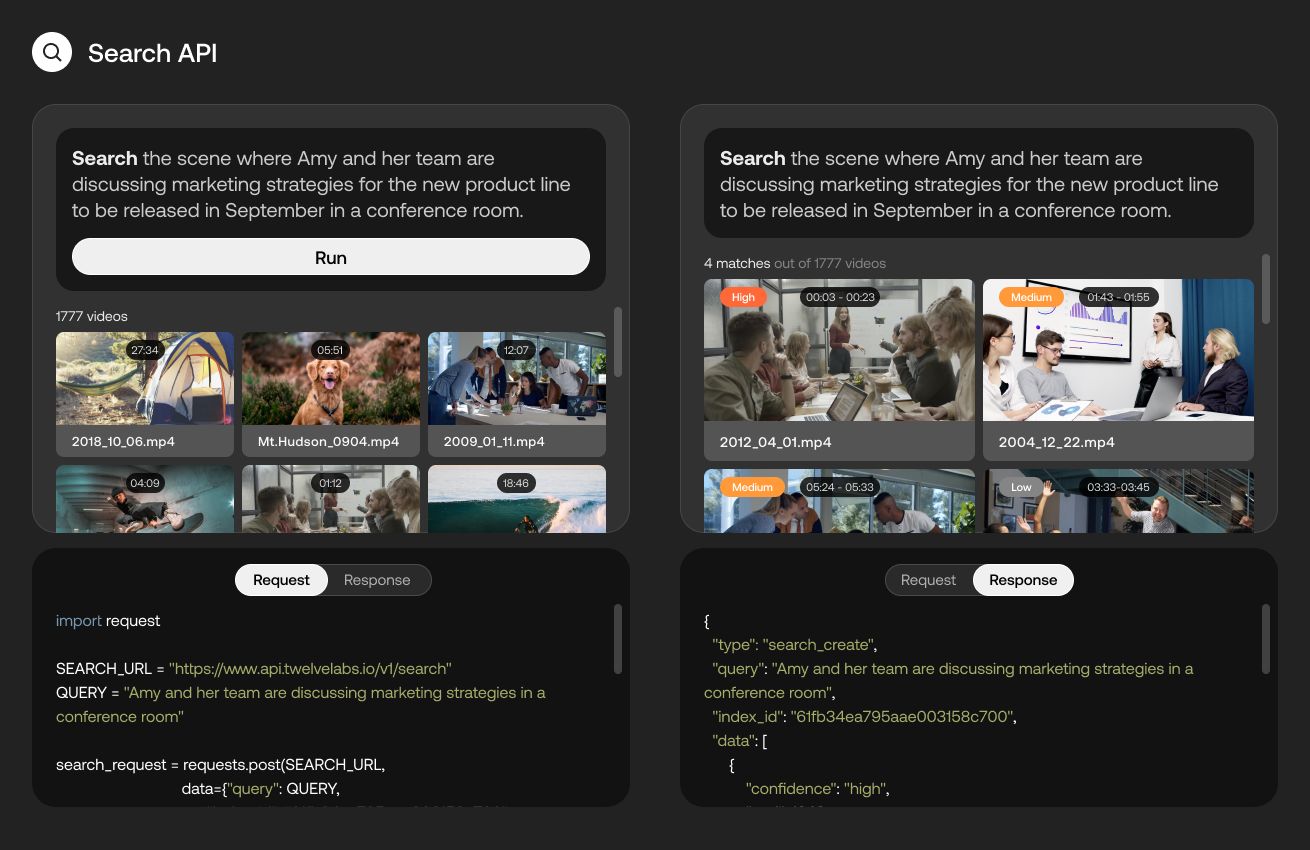Click the magnifying glass Search API icon
Screen dimensions: 1310x850
[x=52, y=52]
